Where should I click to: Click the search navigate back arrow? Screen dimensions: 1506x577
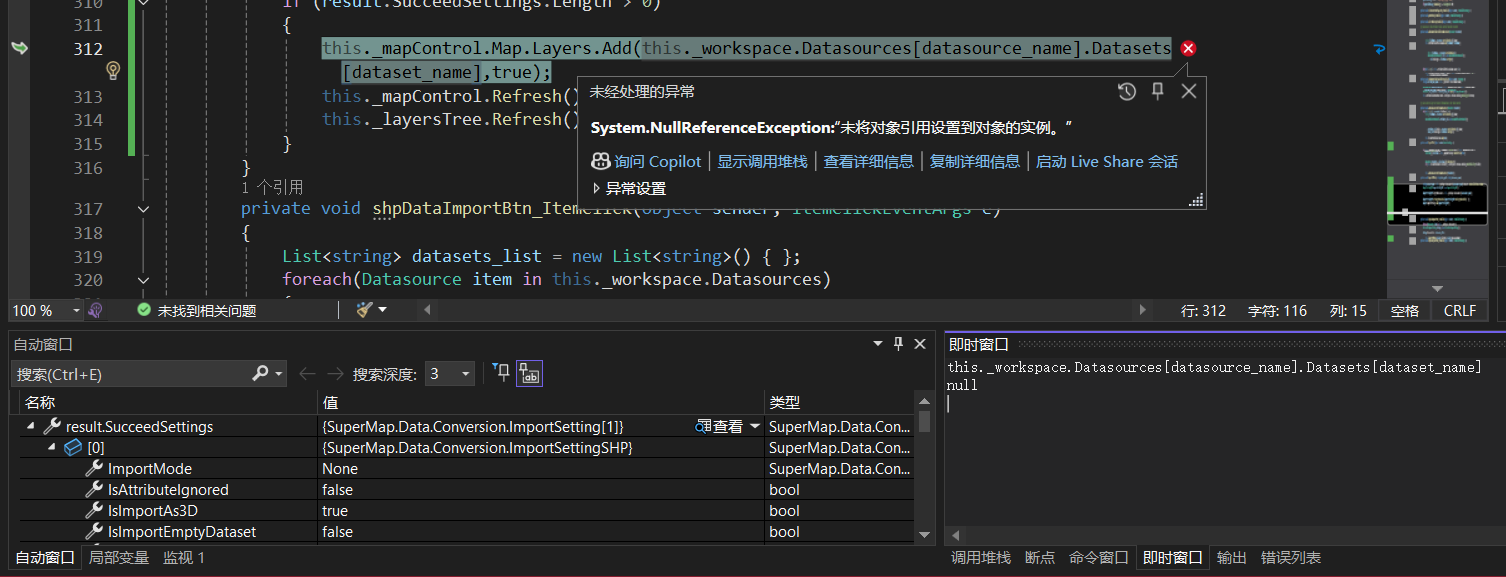(307, 374)
